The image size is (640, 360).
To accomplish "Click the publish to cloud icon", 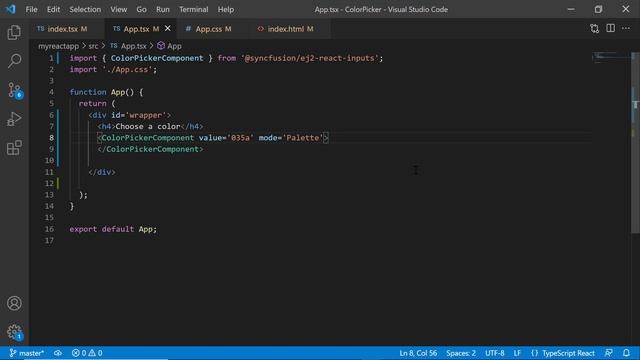I will coord(58,353).
